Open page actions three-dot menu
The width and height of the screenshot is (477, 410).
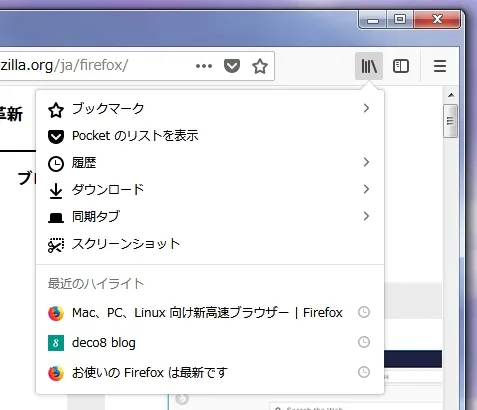point(204,66)
